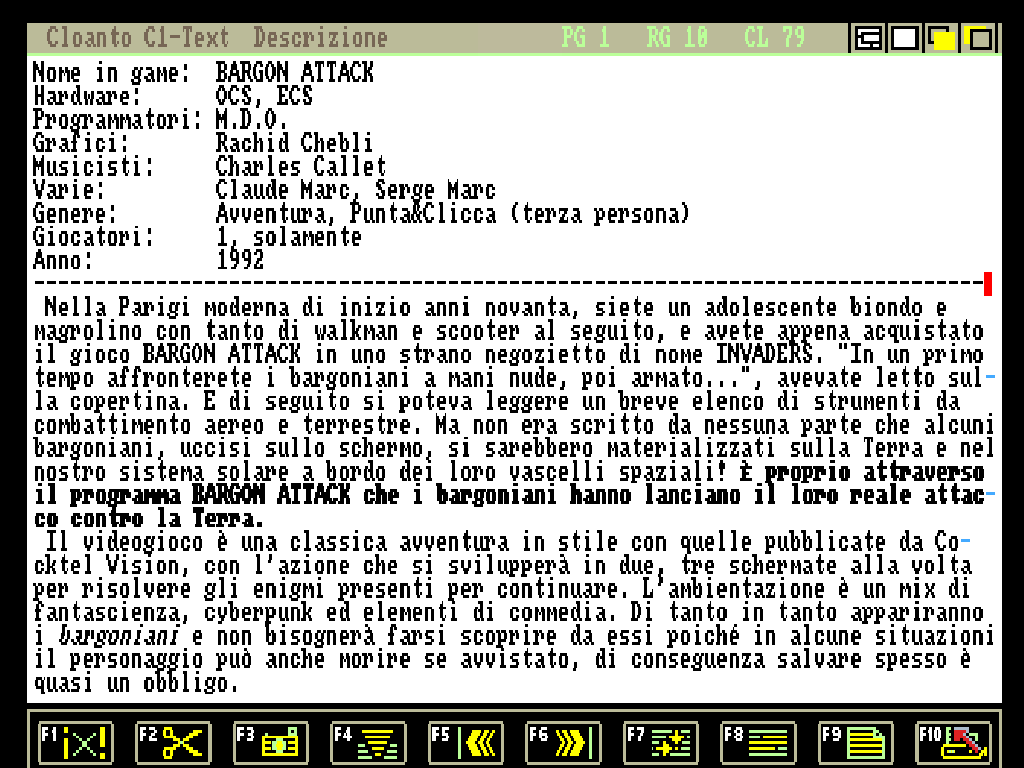Click the F5 left chevrons icon
The height and width of the screenshot is (768, 1024).
click(x=466, y=743)
